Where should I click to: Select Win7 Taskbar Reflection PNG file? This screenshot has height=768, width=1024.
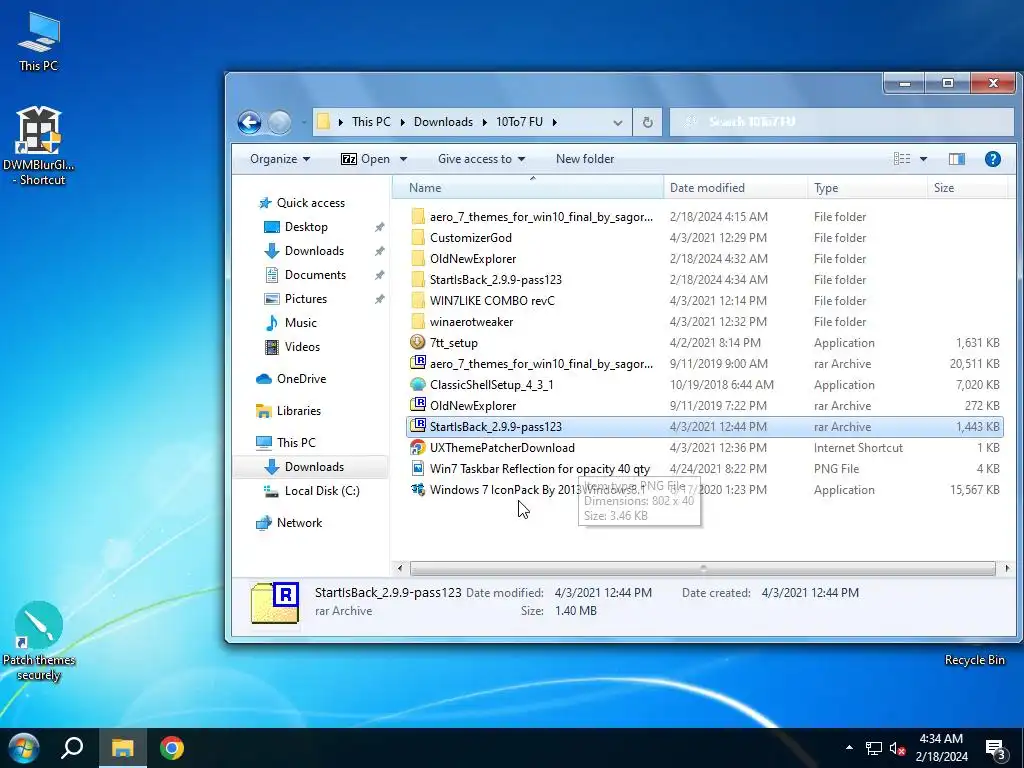[530, 468]
